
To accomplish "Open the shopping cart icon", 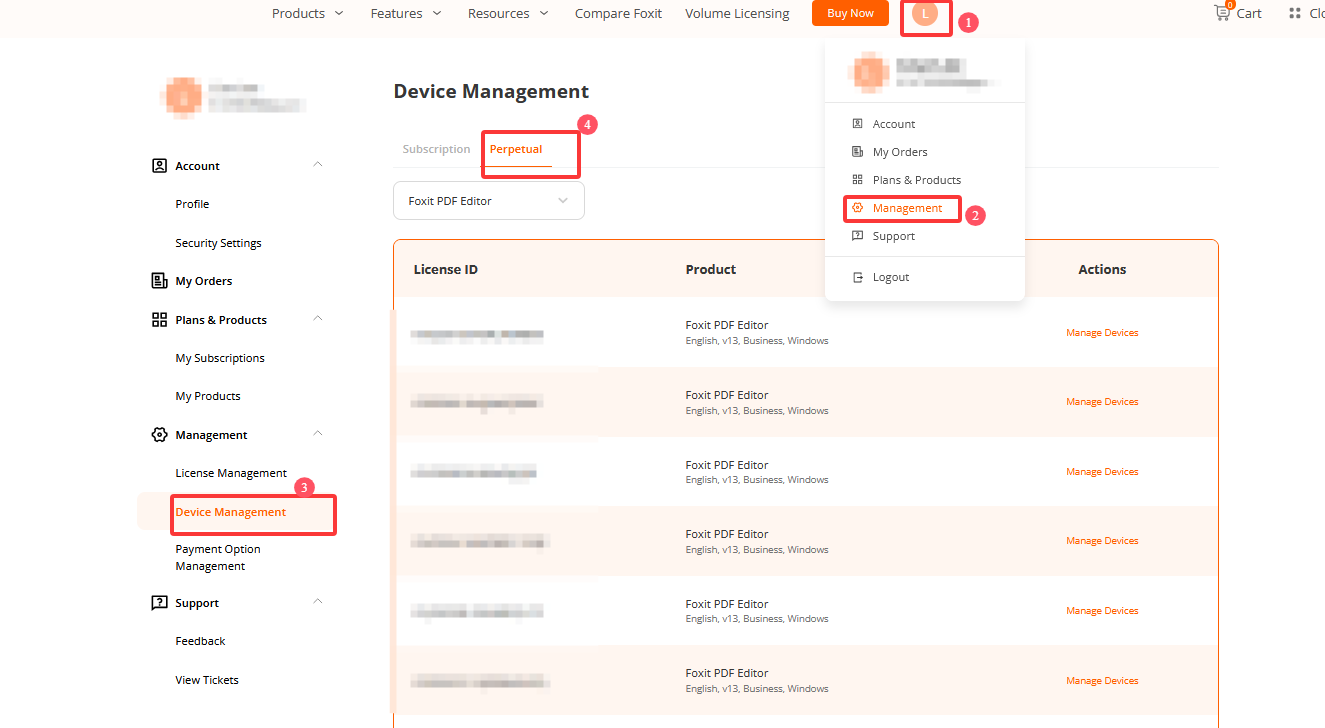I will click(x=1222, y=12).
